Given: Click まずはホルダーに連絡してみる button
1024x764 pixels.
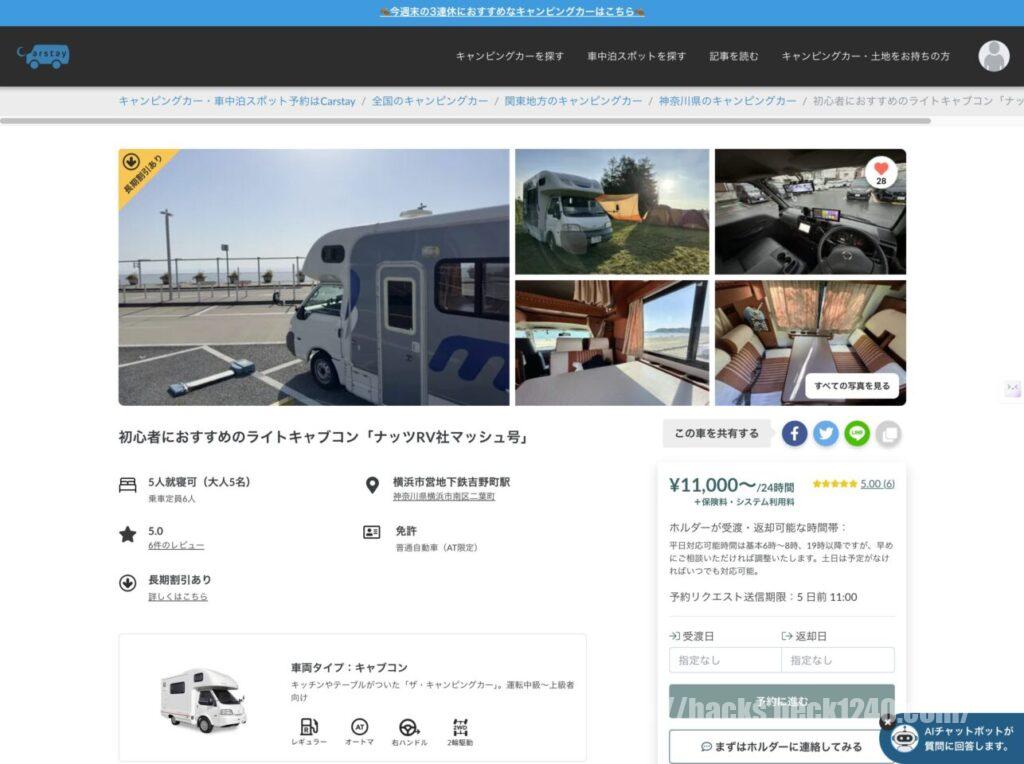Looking at the screenshot, I should click(x=781, y=746).
